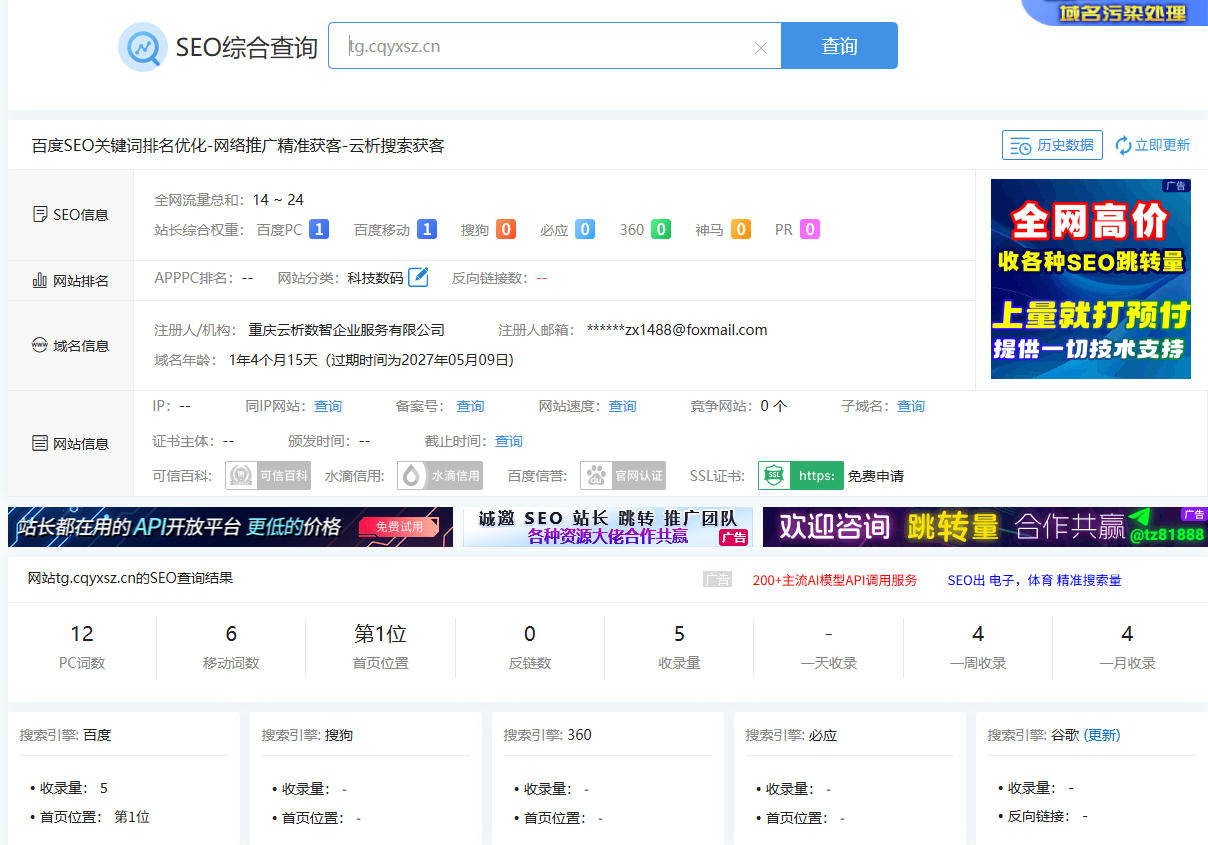Select the SEO信息 side tab

click(x=70, y=214)
